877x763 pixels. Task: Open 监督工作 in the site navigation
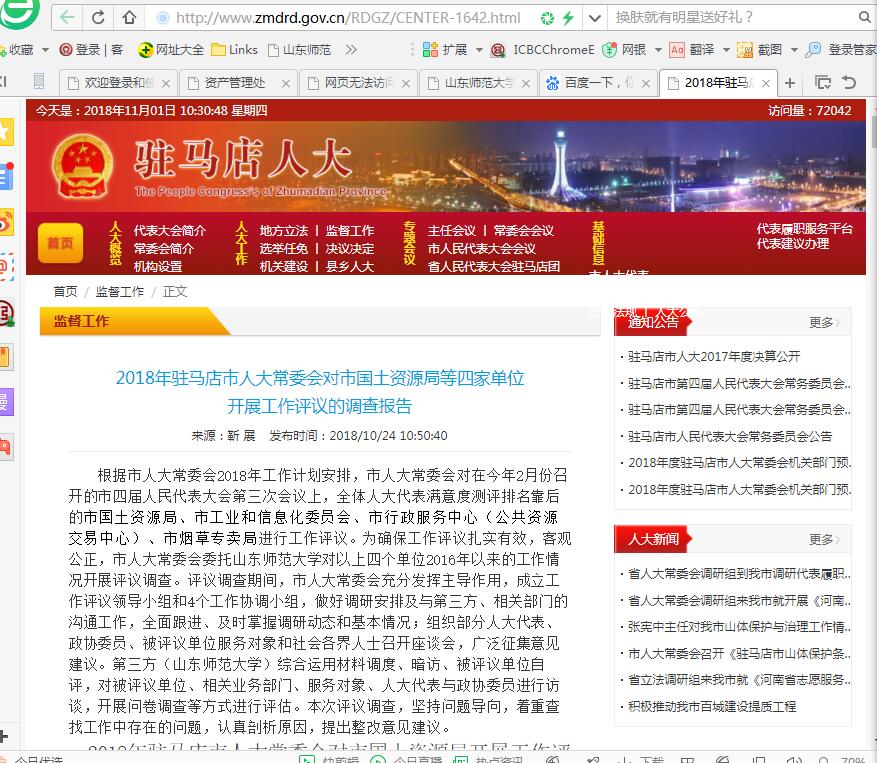pos(349,231)
